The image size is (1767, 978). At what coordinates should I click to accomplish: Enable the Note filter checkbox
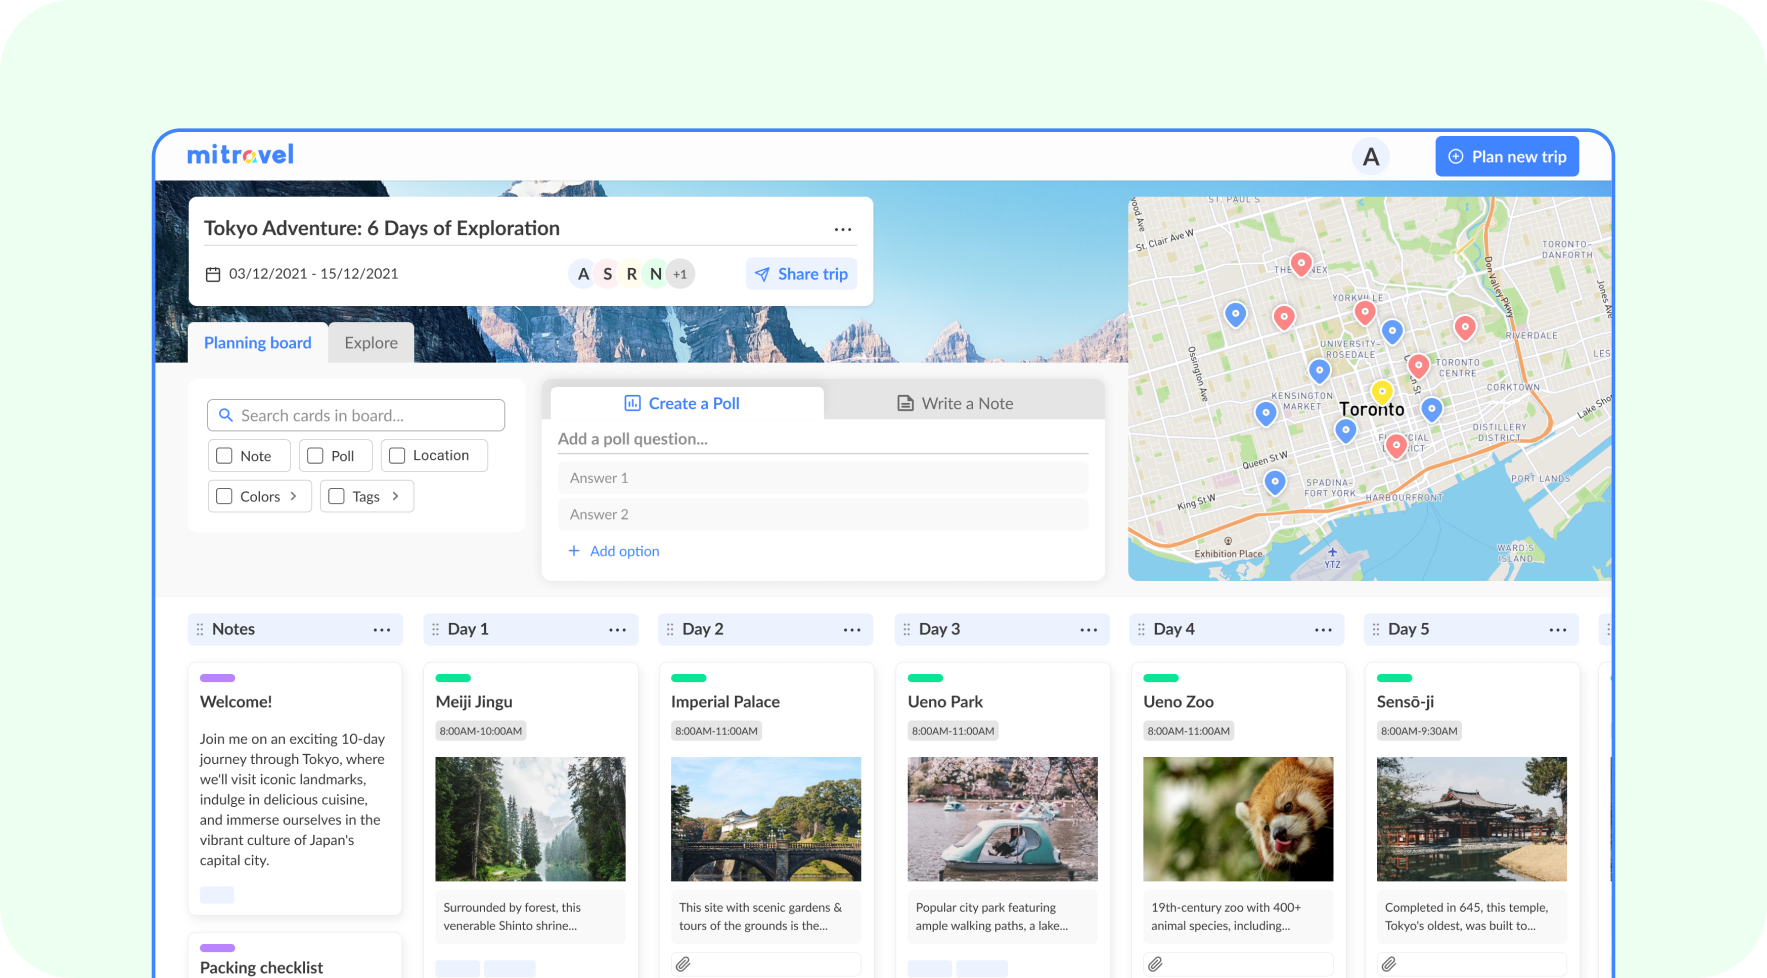pos(224,455)
